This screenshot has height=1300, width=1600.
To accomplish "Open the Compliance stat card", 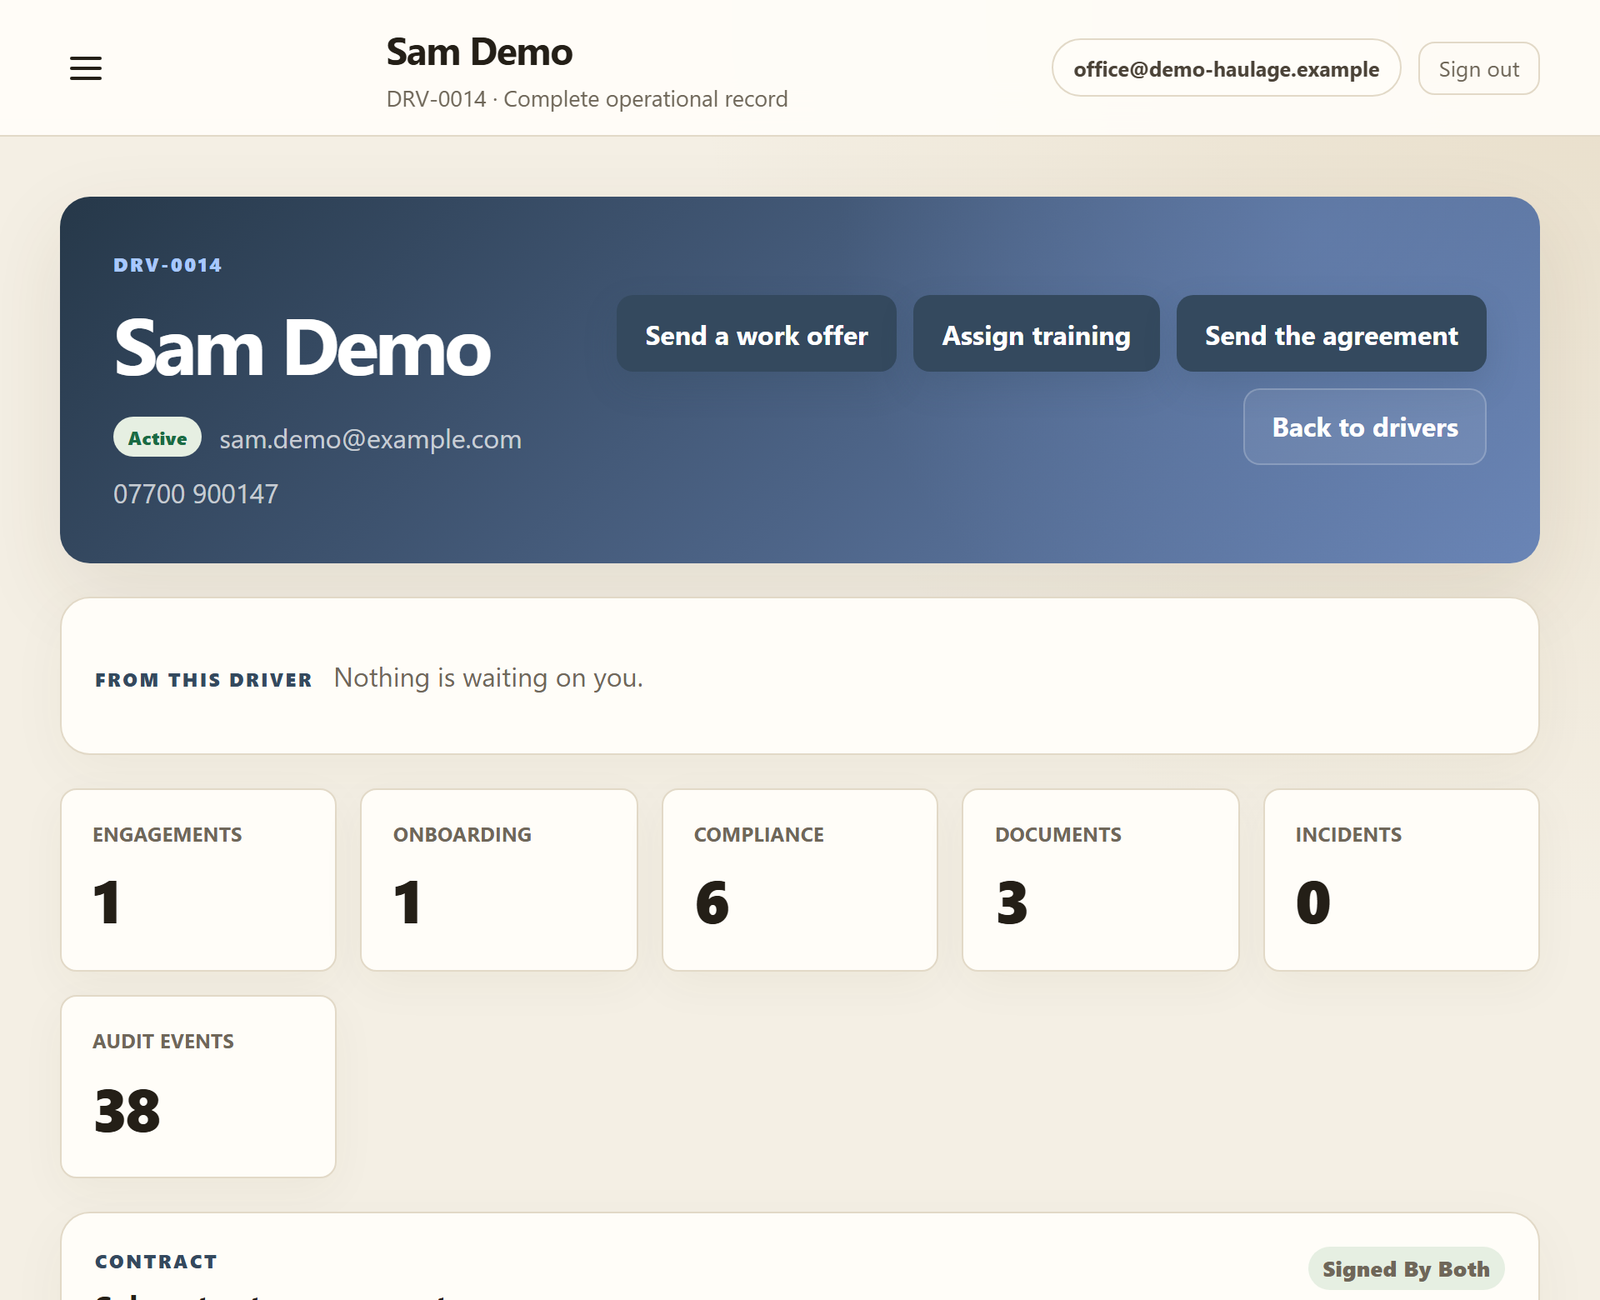I will click(800, 880).
